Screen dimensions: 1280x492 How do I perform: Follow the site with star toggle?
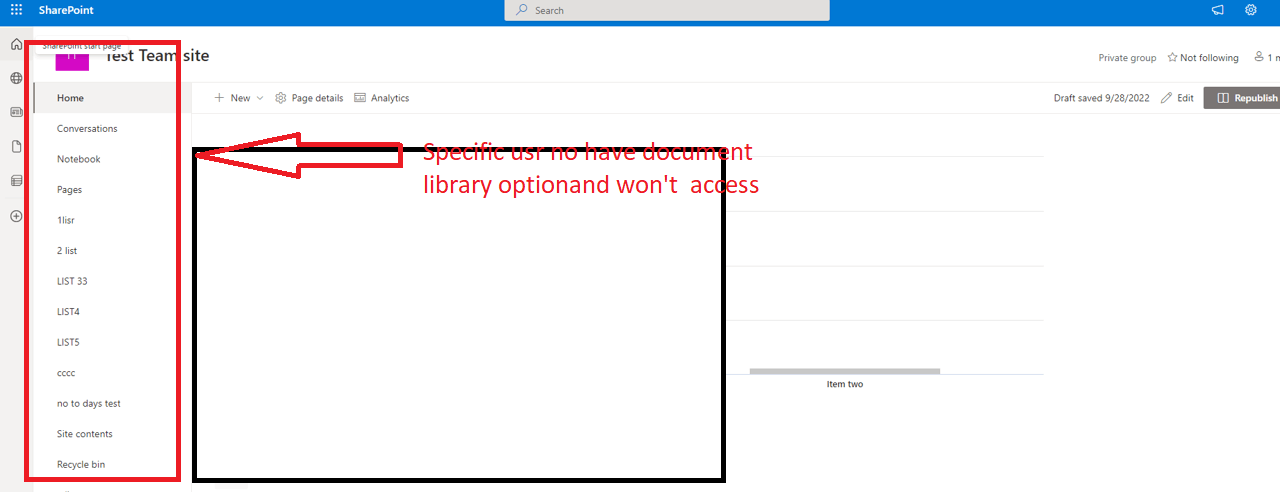1203,58
